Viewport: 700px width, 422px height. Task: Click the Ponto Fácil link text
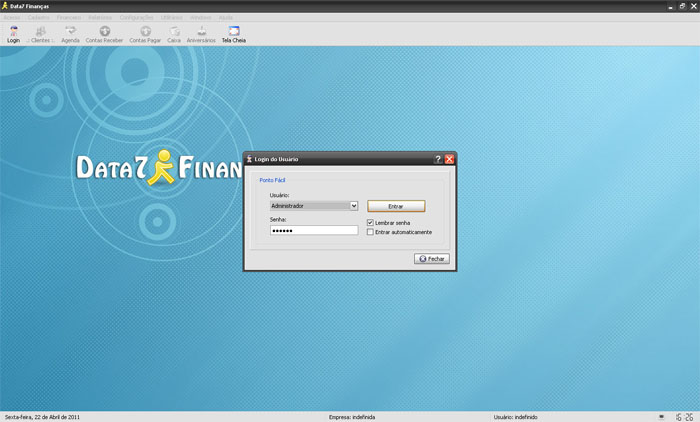click(272, 180)
